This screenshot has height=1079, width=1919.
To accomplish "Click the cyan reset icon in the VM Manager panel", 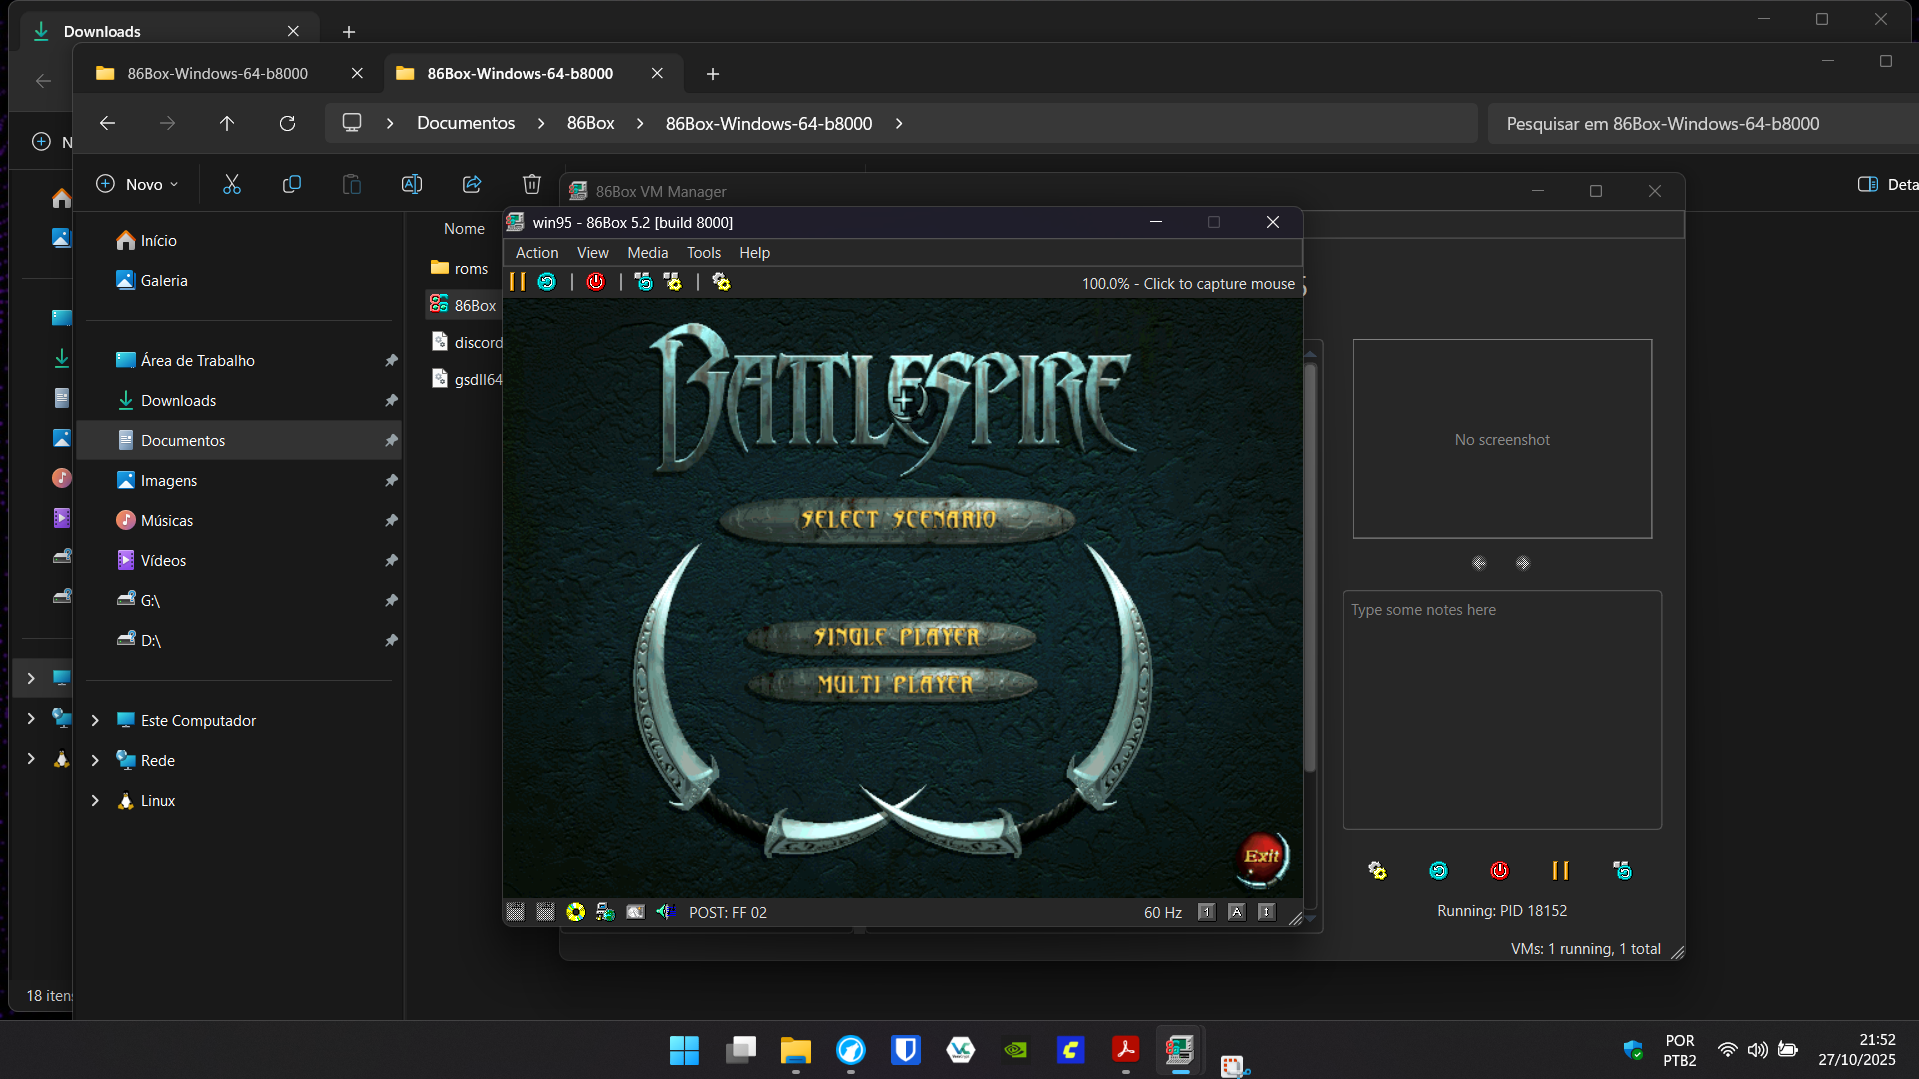I will point(1438,871).
